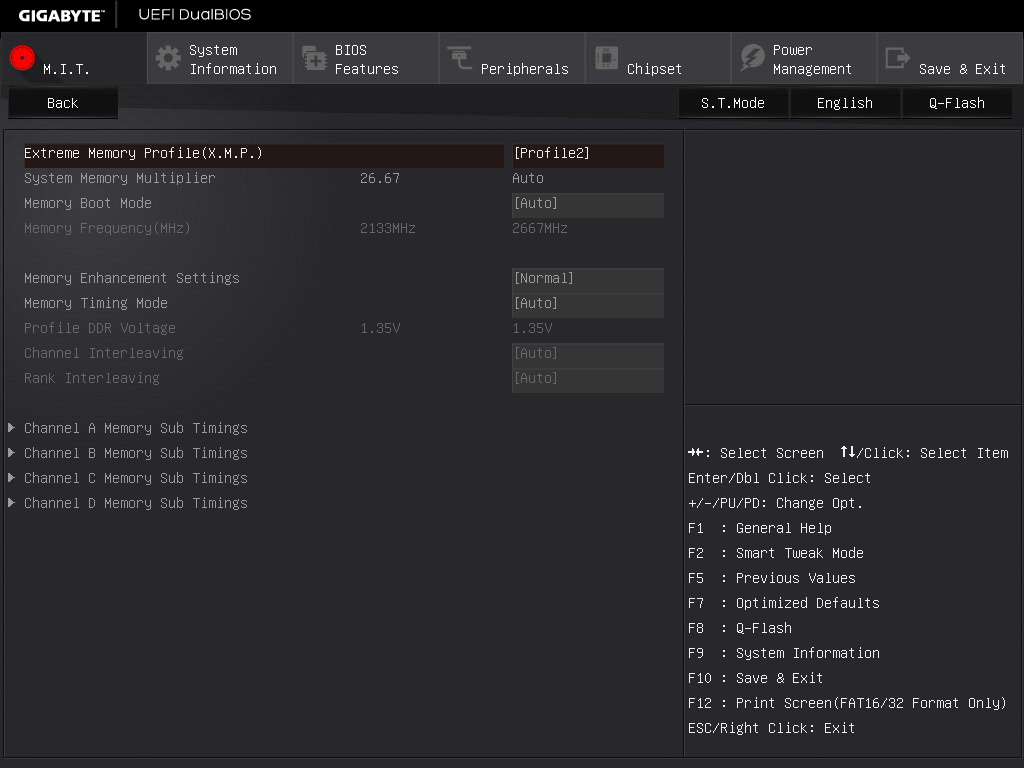Image resolution: width=1024 pixels, height=768 pixels.
Task: Click the red M.I.T. tab icon
Action: 22,58
